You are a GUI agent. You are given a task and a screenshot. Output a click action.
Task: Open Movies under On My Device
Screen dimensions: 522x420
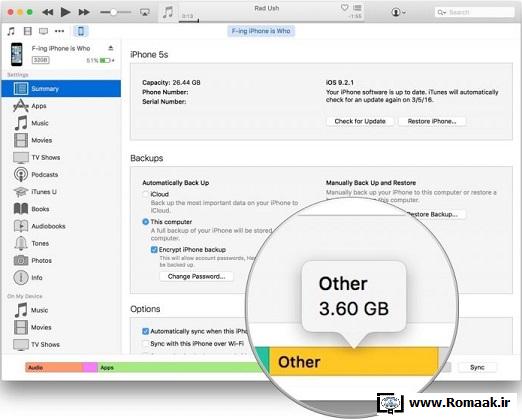coord(61,327)
